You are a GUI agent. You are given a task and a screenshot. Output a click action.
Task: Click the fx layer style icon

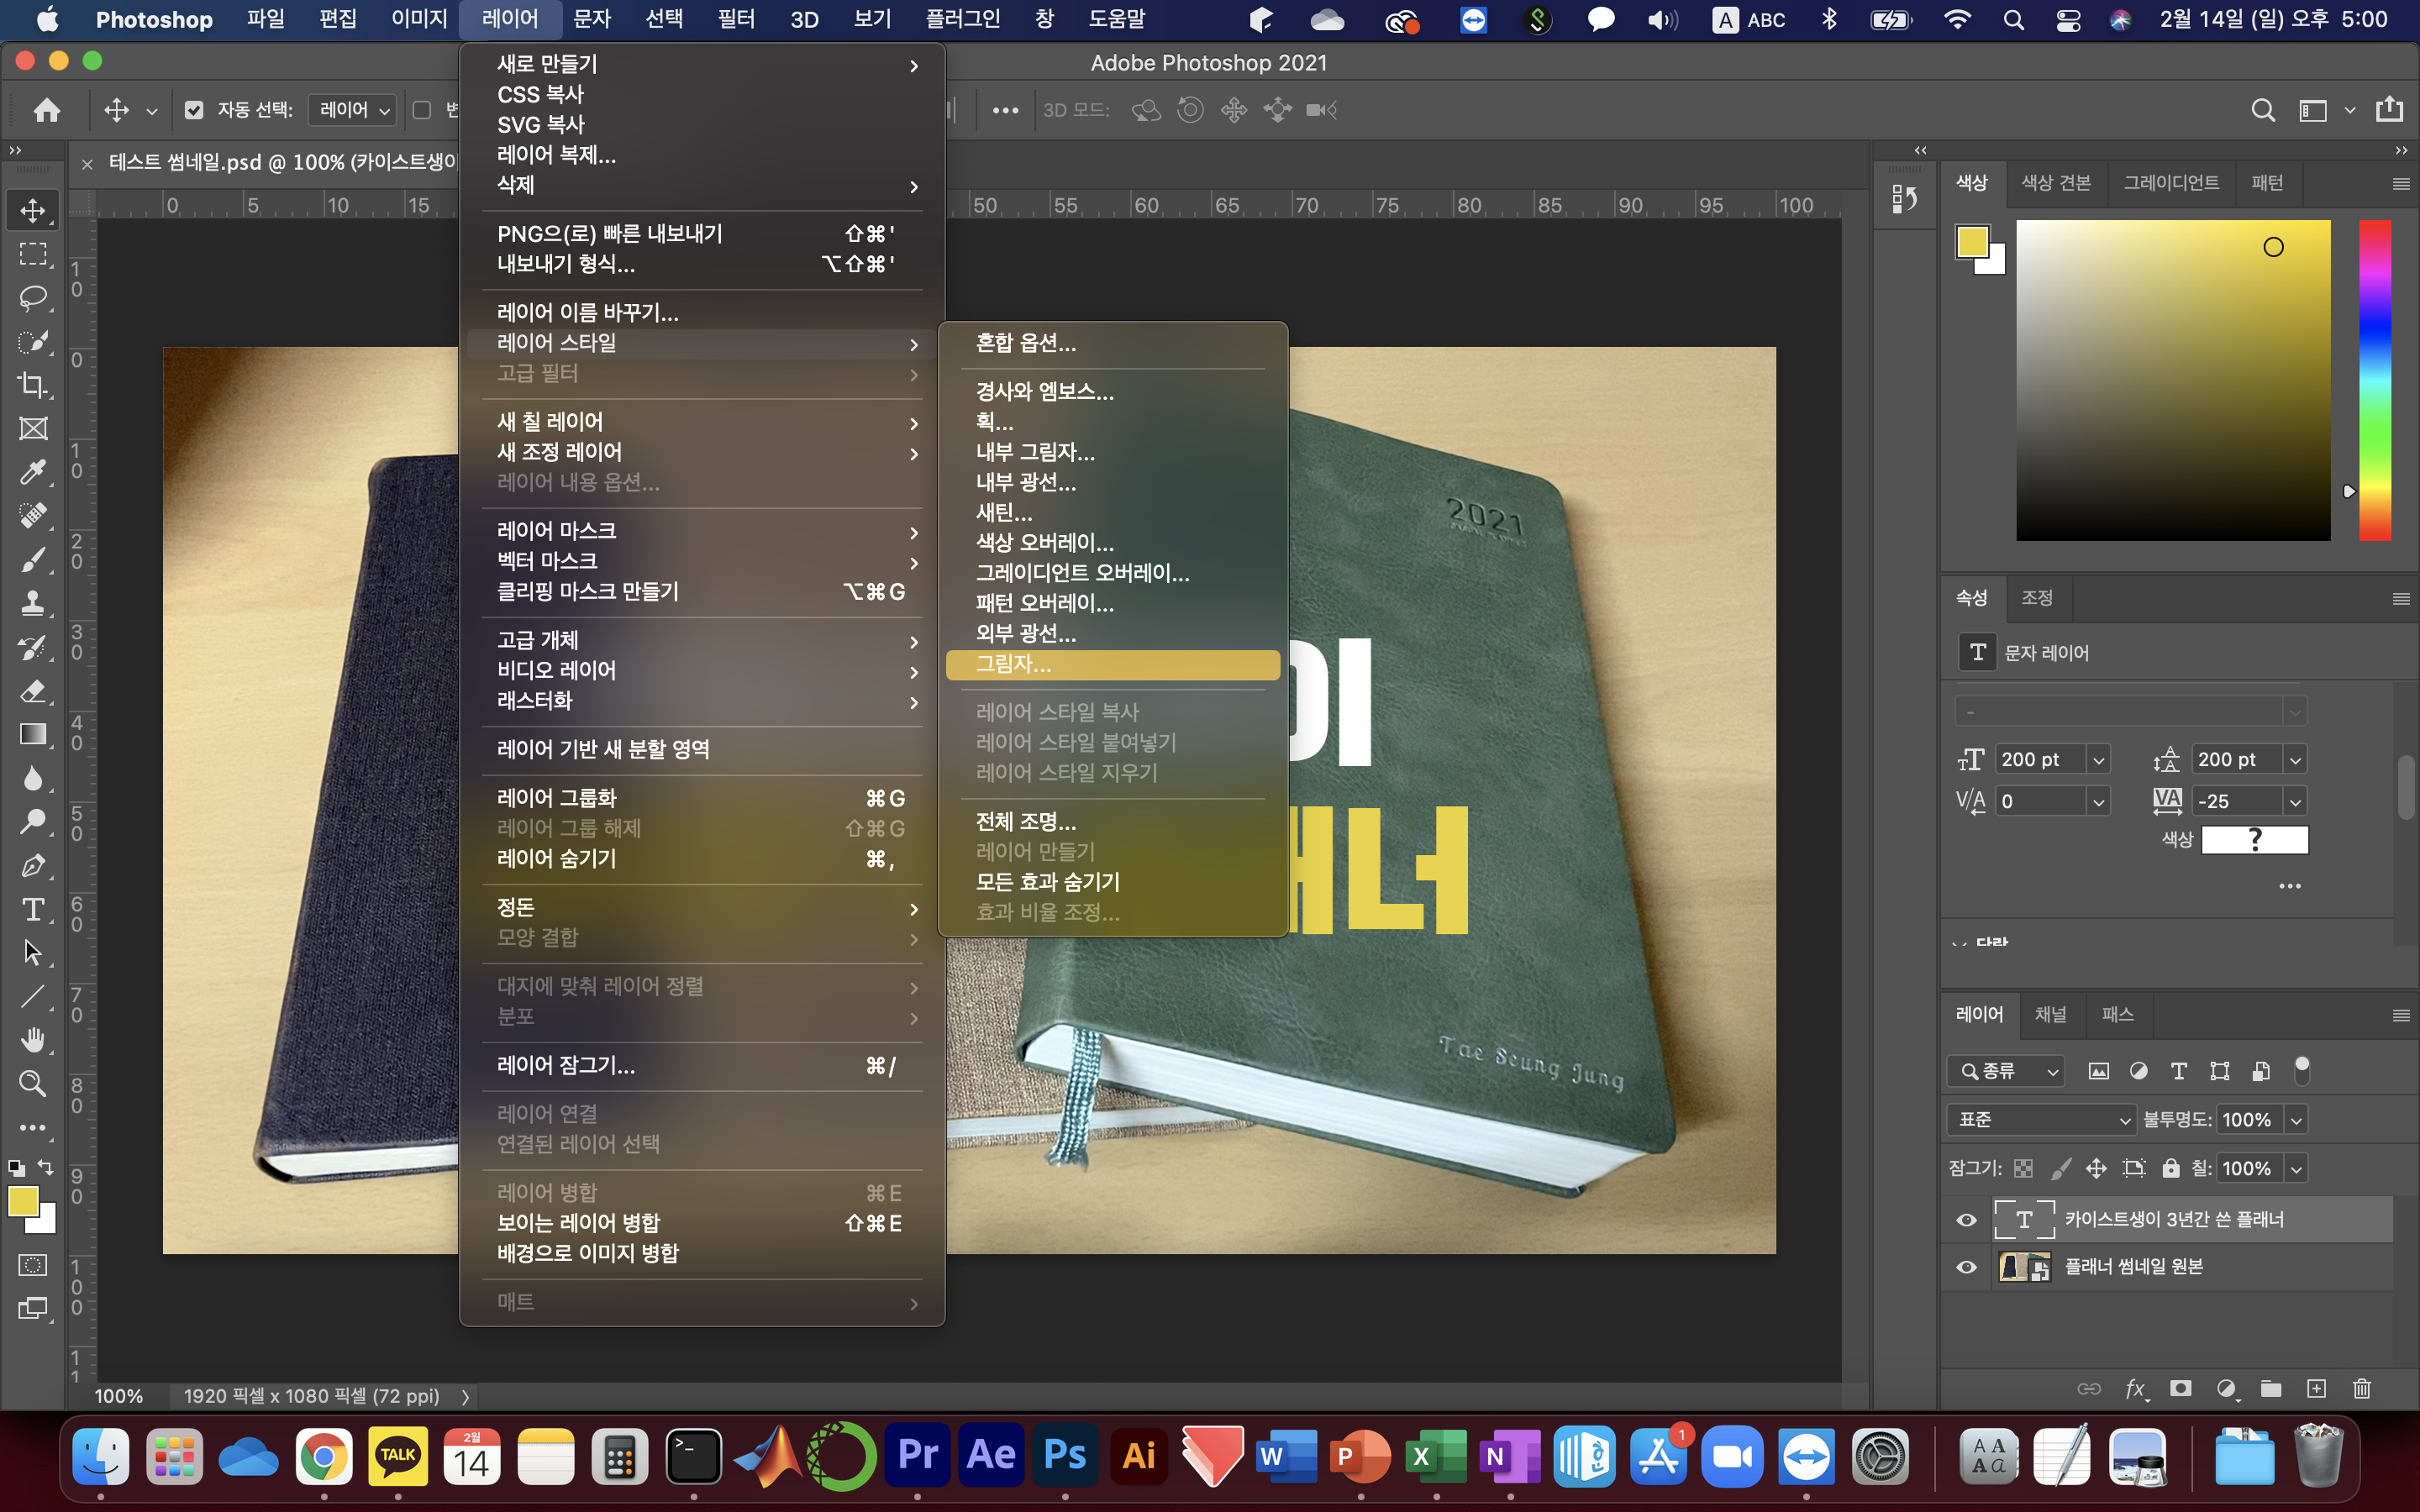click(2134, 1388)
